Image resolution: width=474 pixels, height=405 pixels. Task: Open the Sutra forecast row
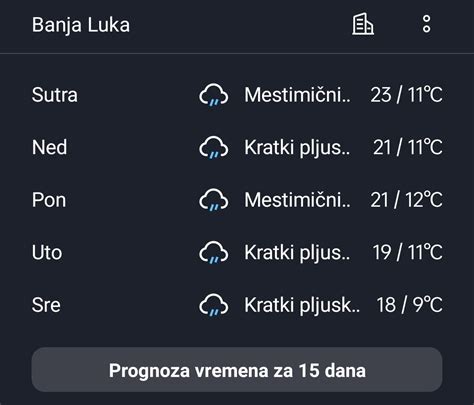coord(237,95)
